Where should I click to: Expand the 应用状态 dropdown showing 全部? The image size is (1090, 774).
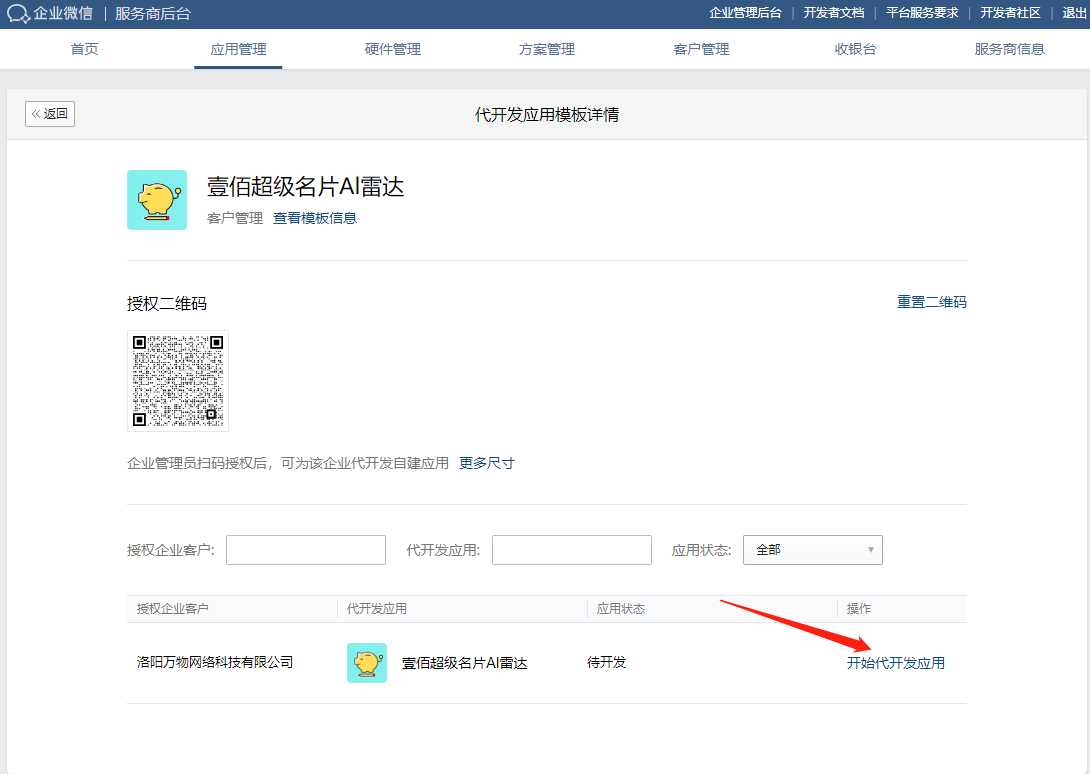[x=813, y=550]
